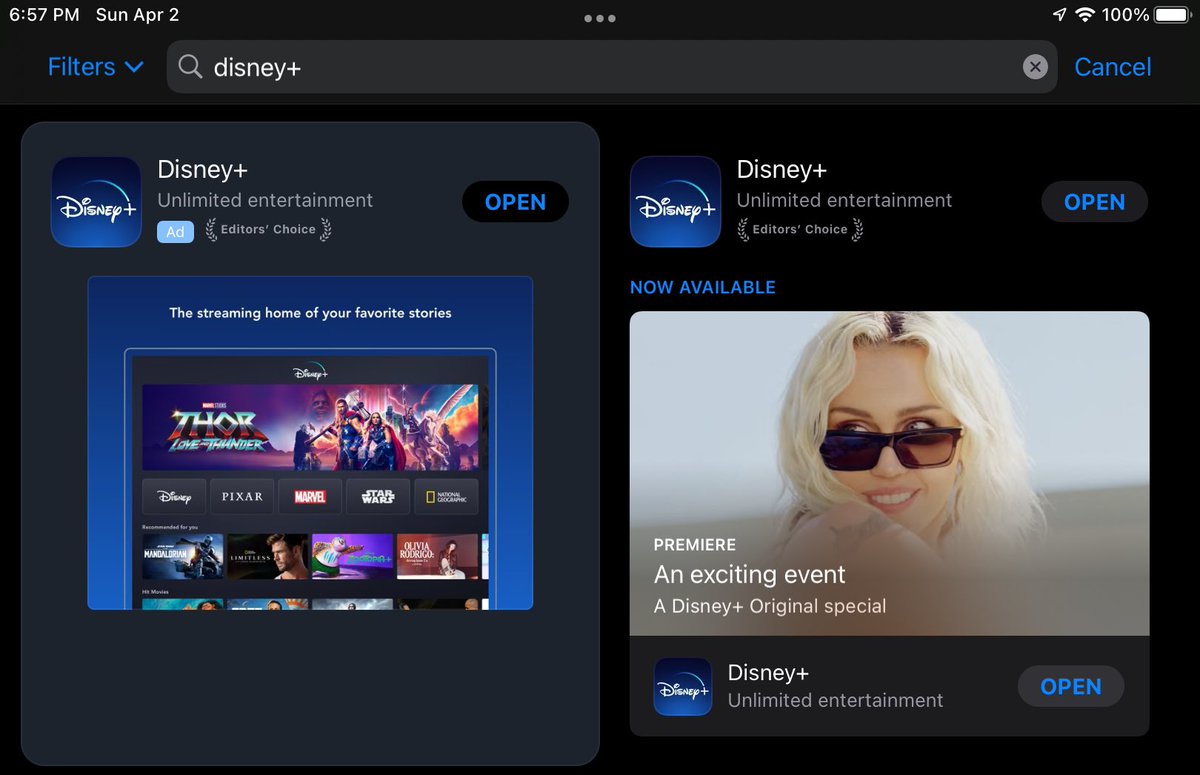1200x775 pixels.
Task: Tap small Disney+ icon in event card footer
Action: click(x=682, y=687)
